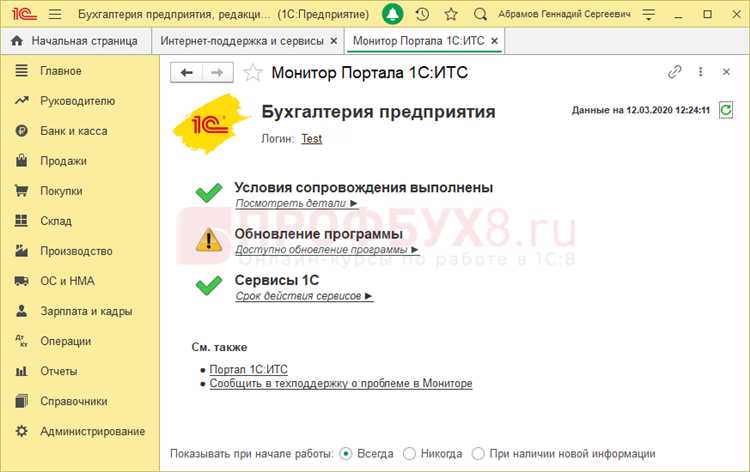
Task: Close the Интернет-поддержка и сервисы tab
Action: 334,41
